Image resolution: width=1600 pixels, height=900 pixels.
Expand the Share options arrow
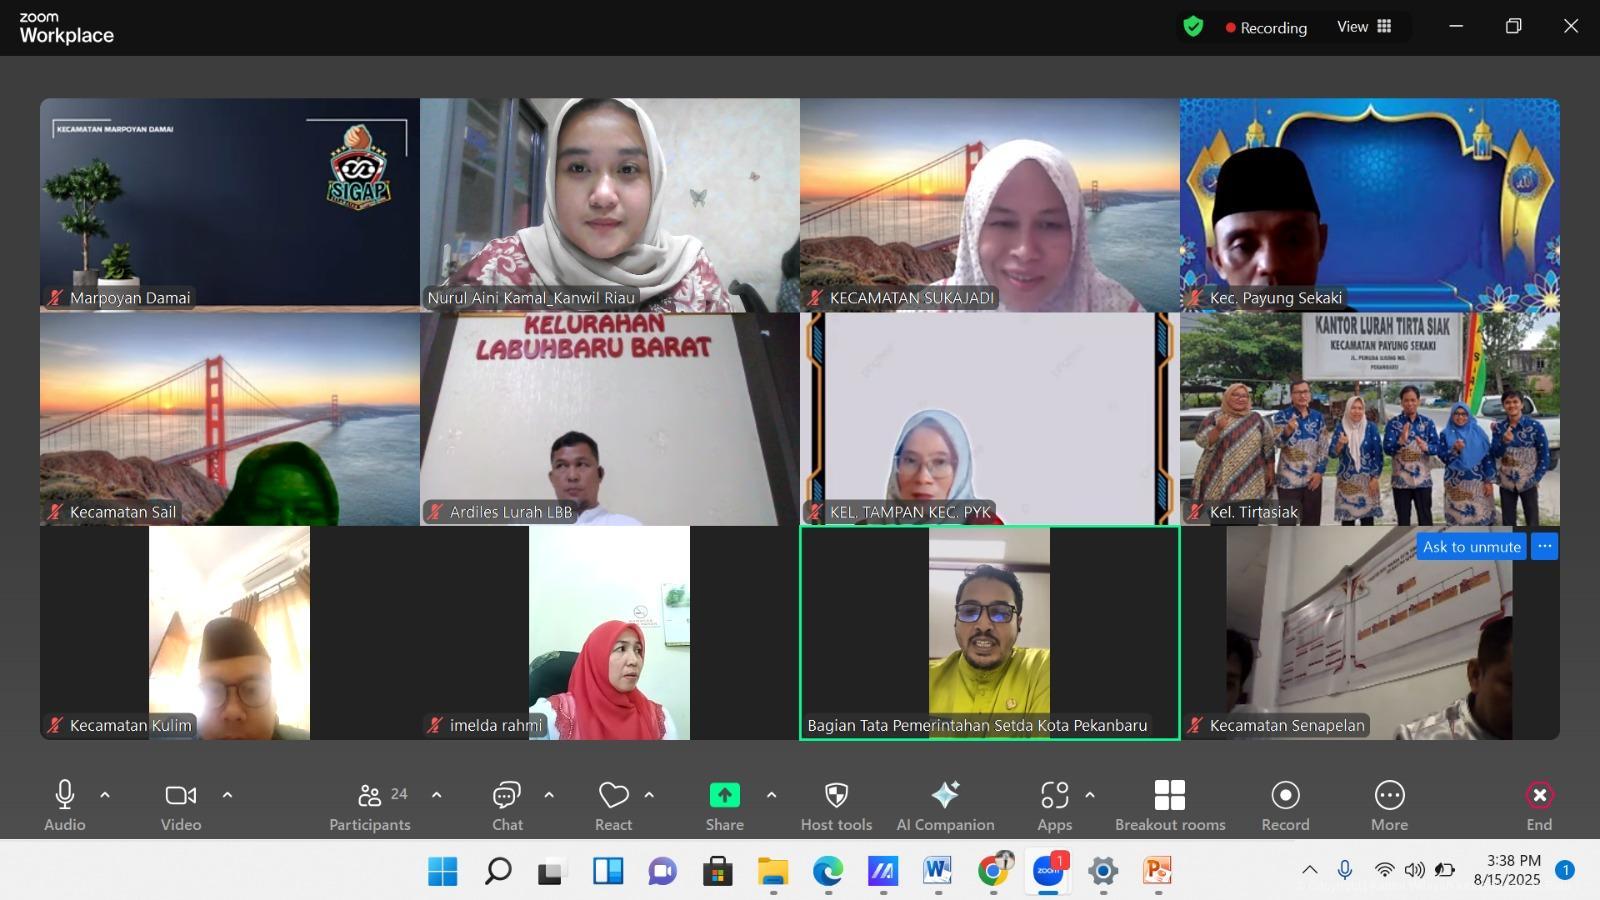pyautogui.click(x=771, y=796)
